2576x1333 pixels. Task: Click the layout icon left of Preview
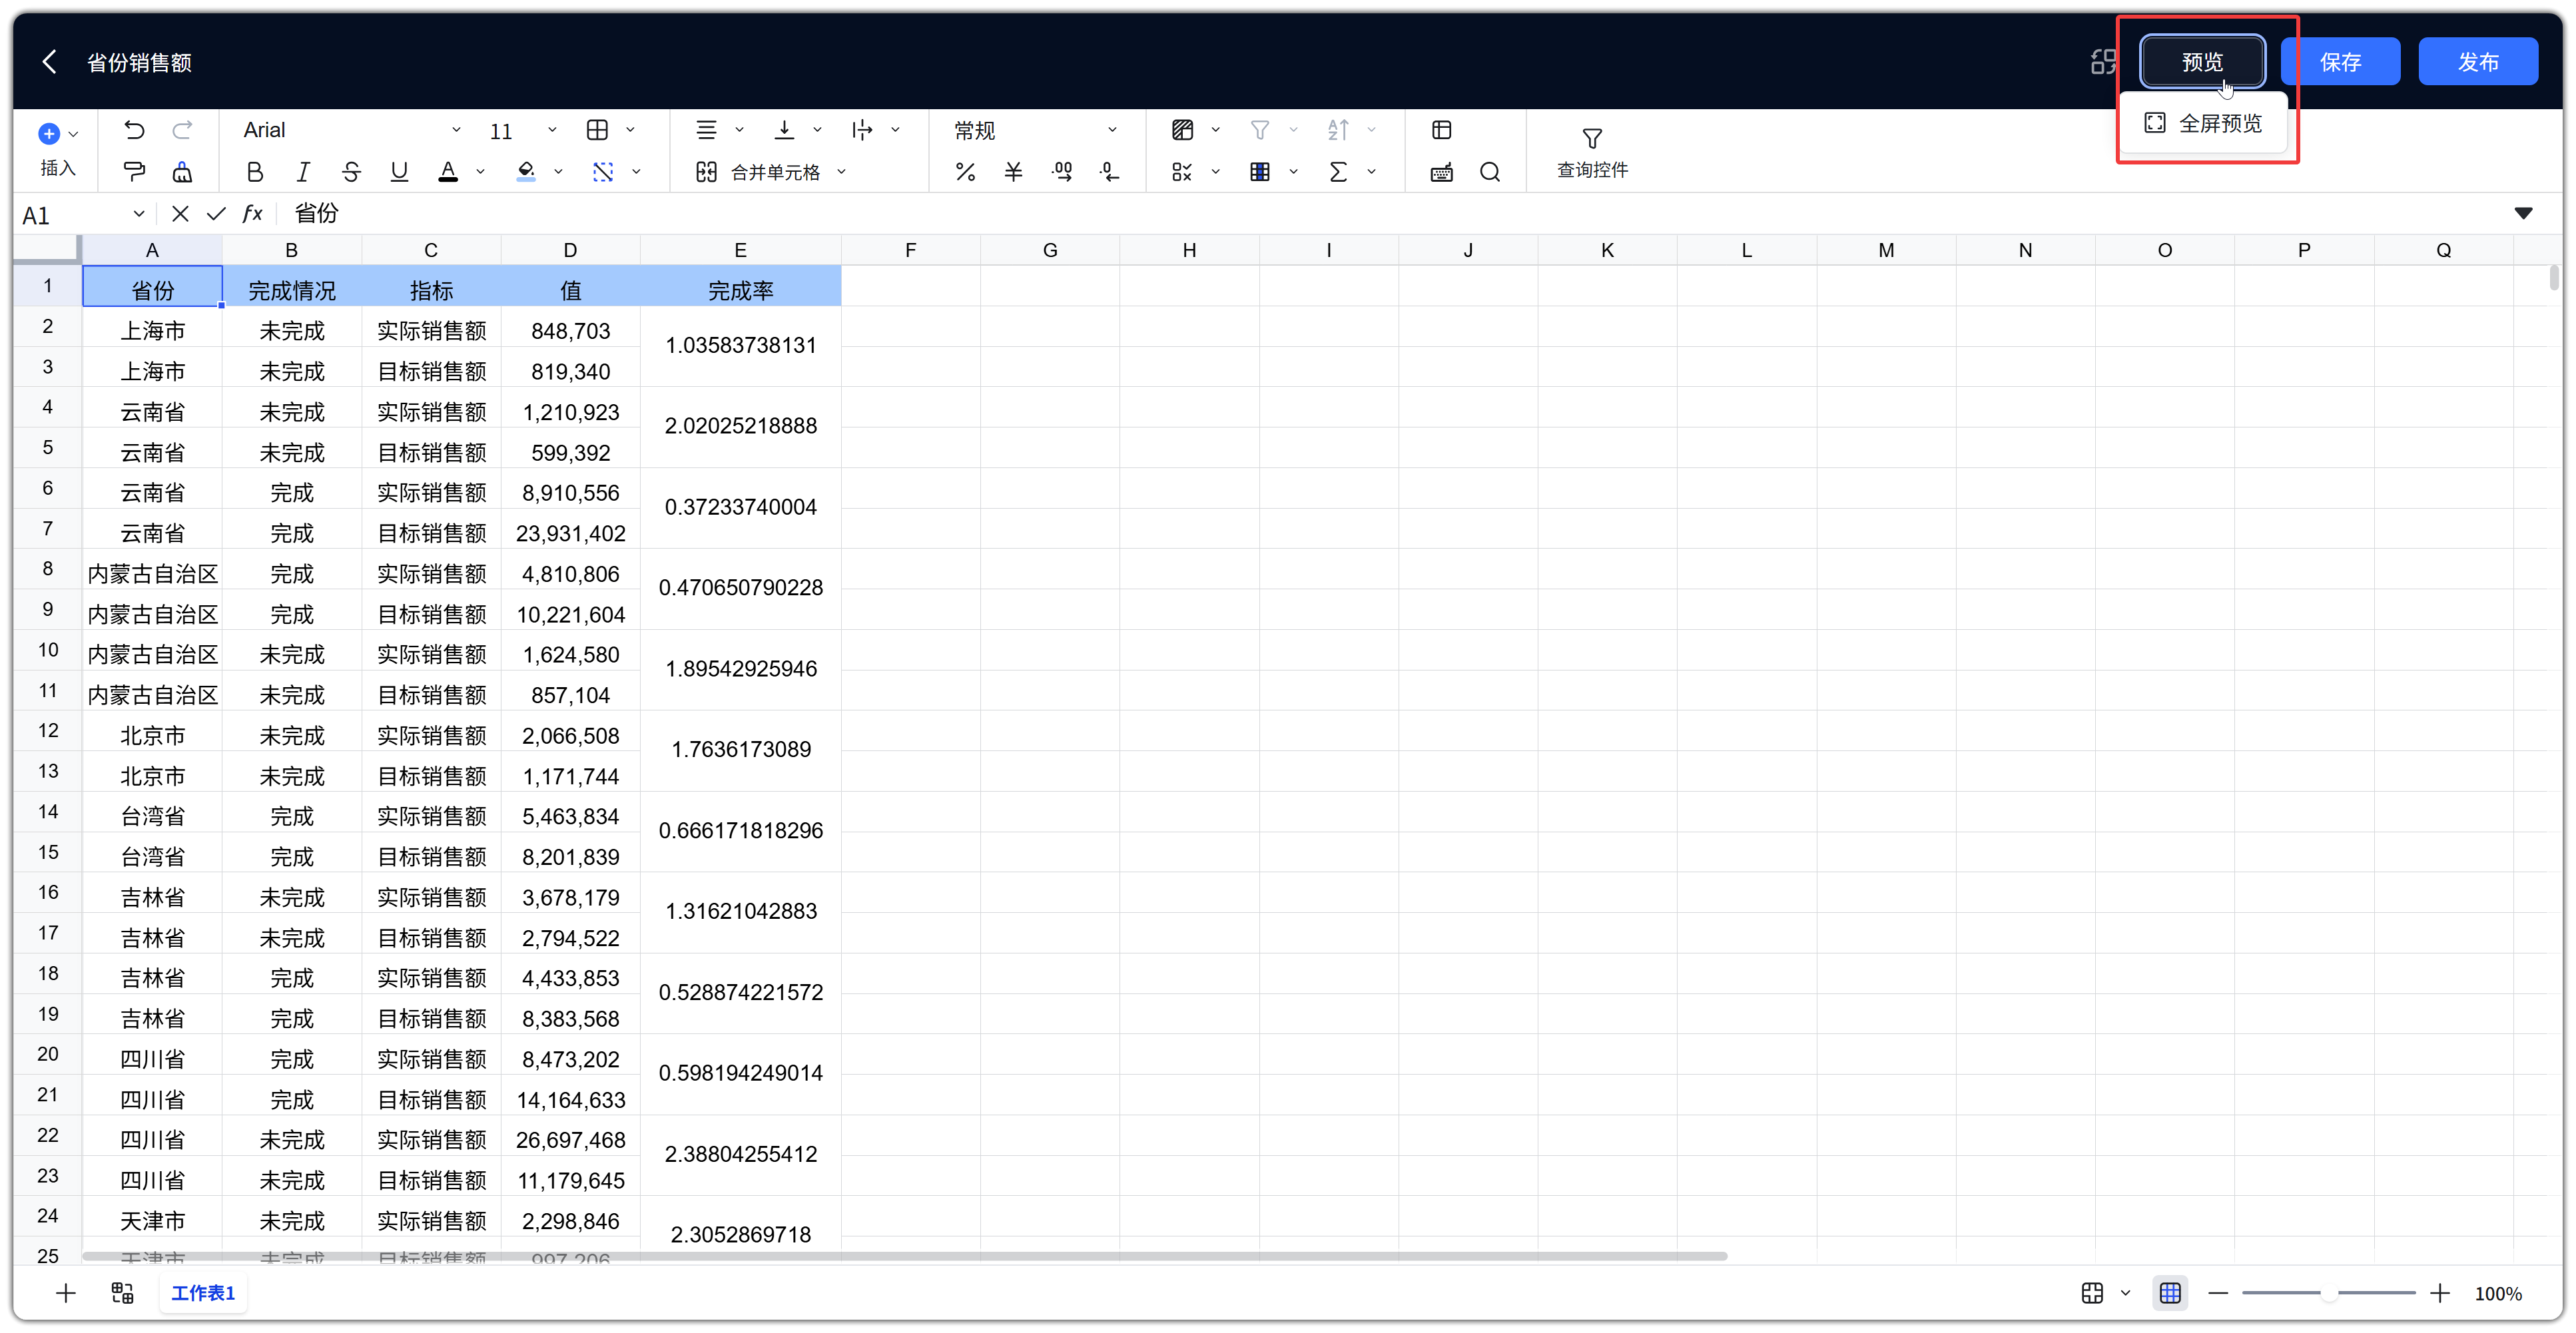(2103, 62)
